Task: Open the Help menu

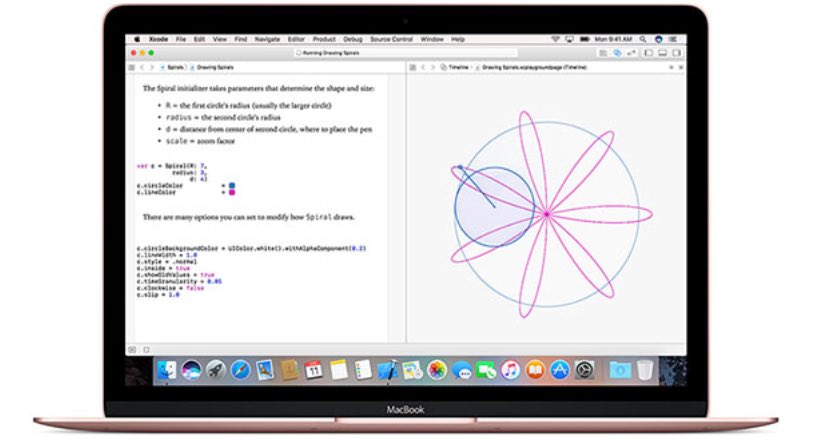Action: click(458, 39)
